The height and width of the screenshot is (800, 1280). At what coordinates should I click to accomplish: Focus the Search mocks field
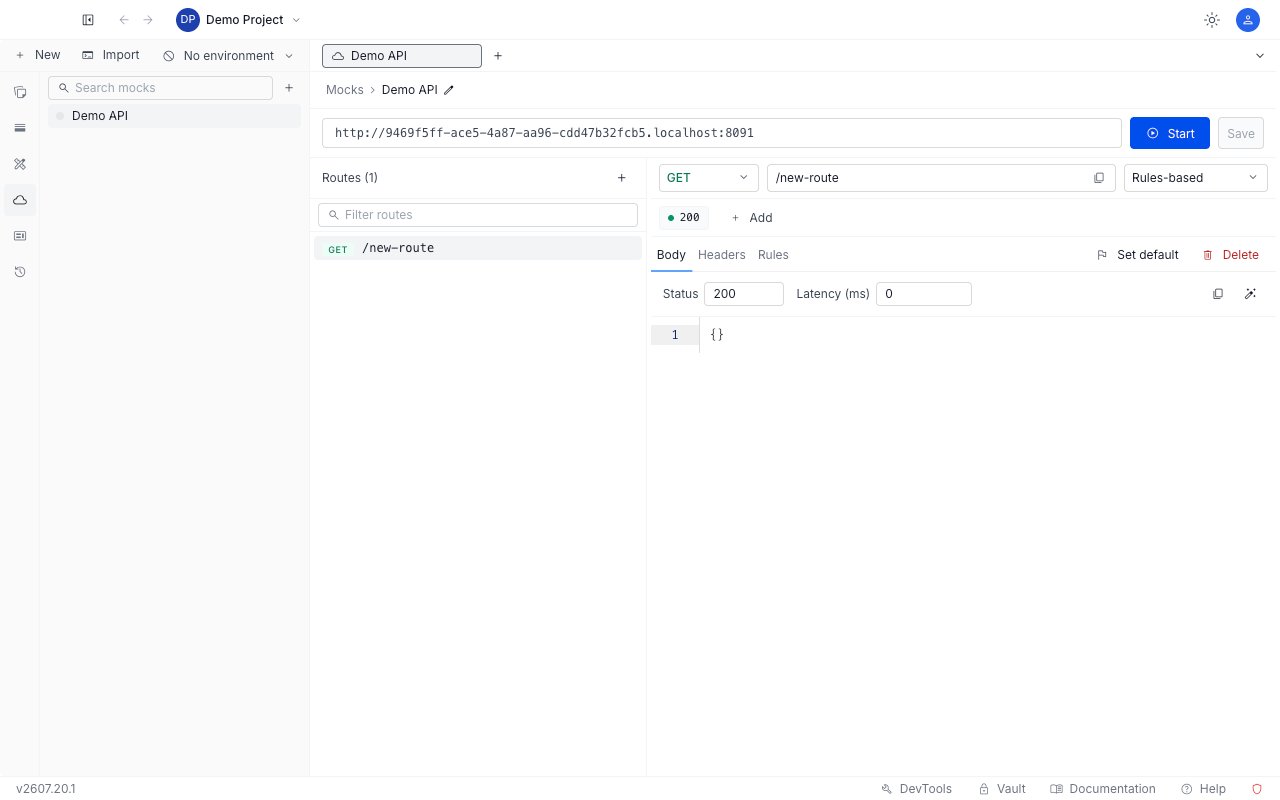(x=160, y=88)
